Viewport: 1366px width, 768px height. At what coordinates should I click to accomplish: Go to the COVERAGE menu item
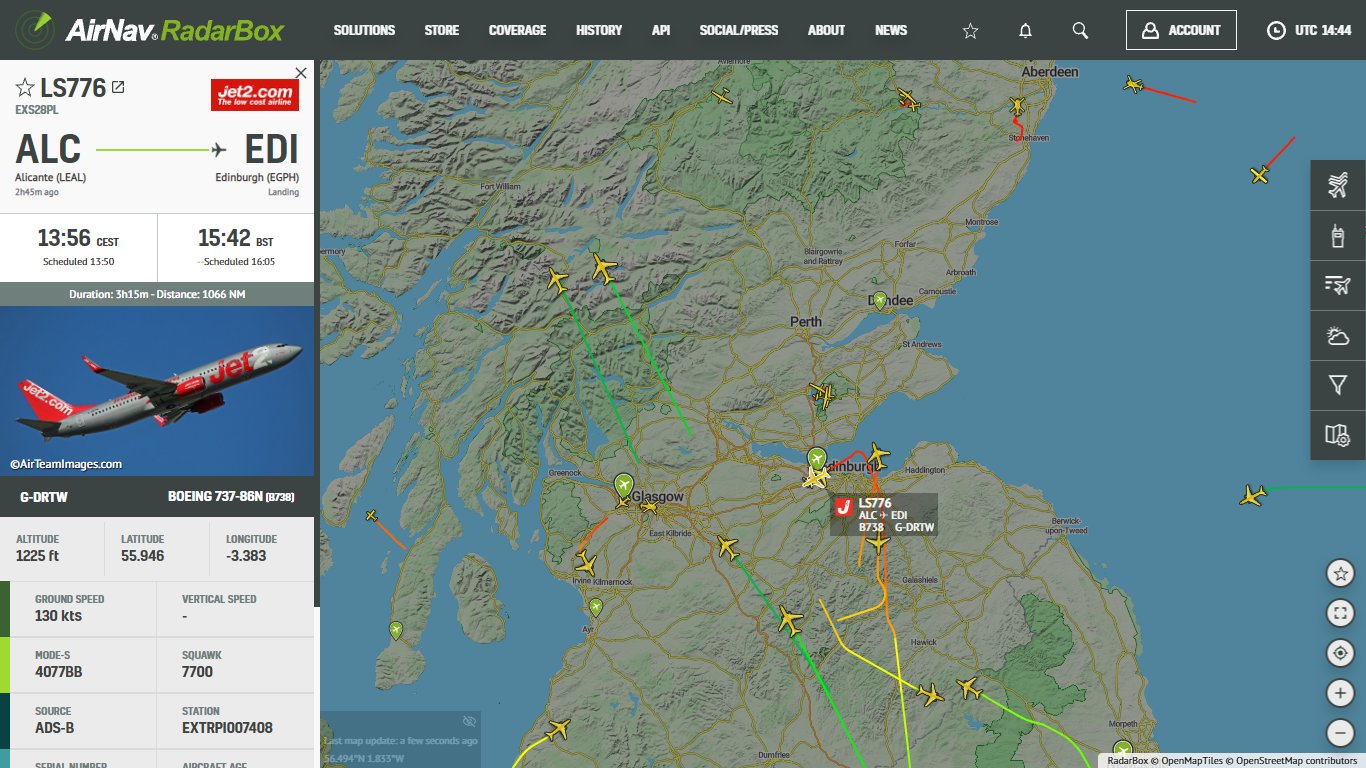[517, 30]
